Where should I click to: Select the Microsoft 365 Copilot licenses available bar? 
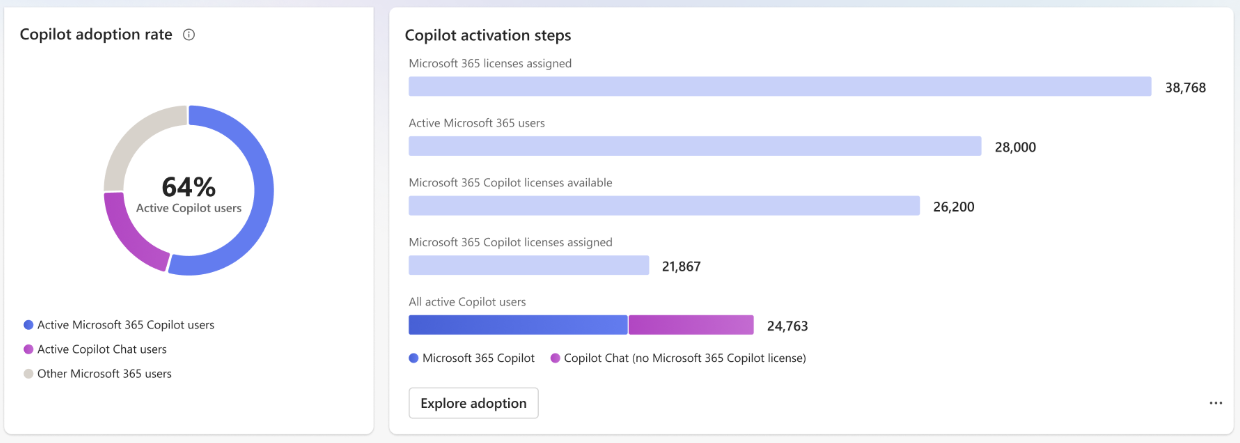click(x=664, y=206)
